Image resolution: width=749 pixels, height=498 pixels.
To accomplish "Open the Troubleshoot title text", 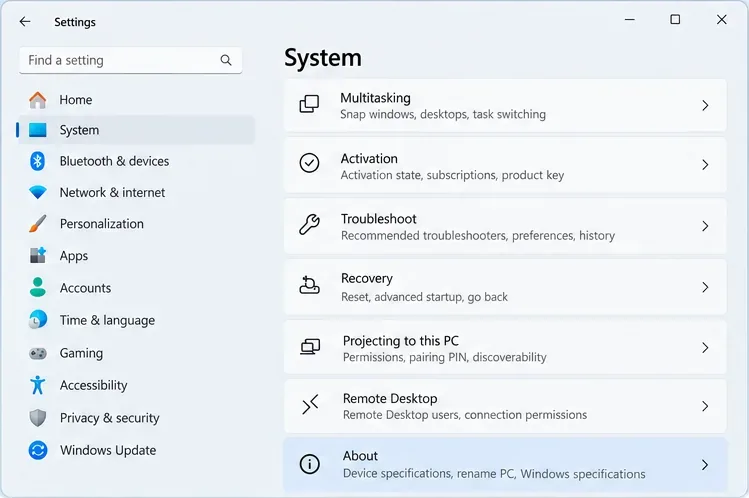I will 378,219.
